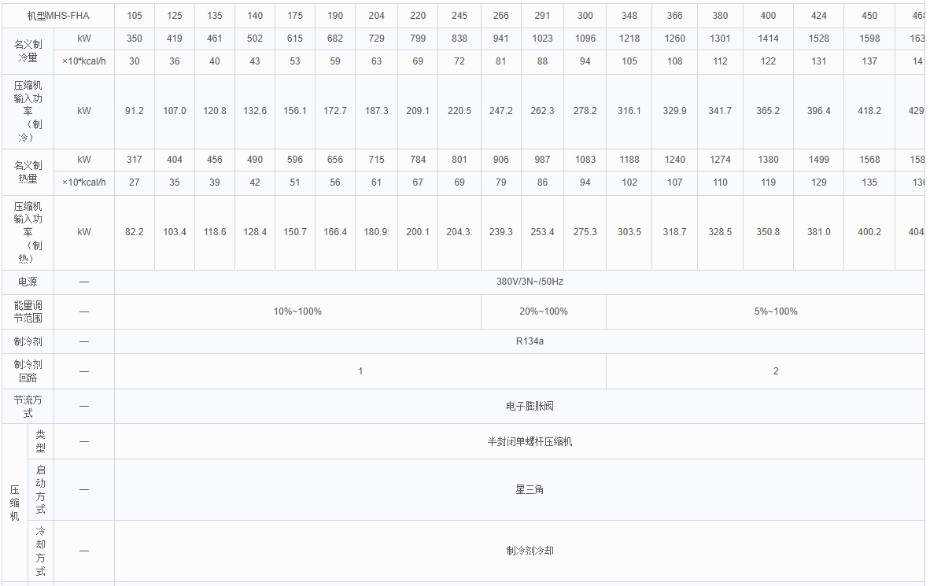This screenshot has width=930, height=586.
Task: Select model column 450
Action: tap(868, 15)
